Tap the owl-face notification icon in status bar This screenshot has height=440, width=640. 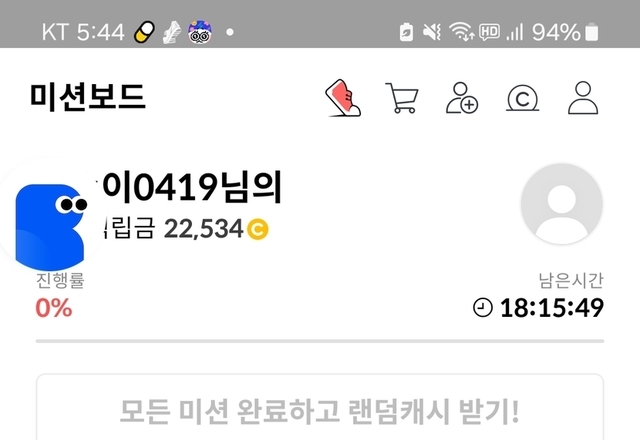[x=200, y=32]
